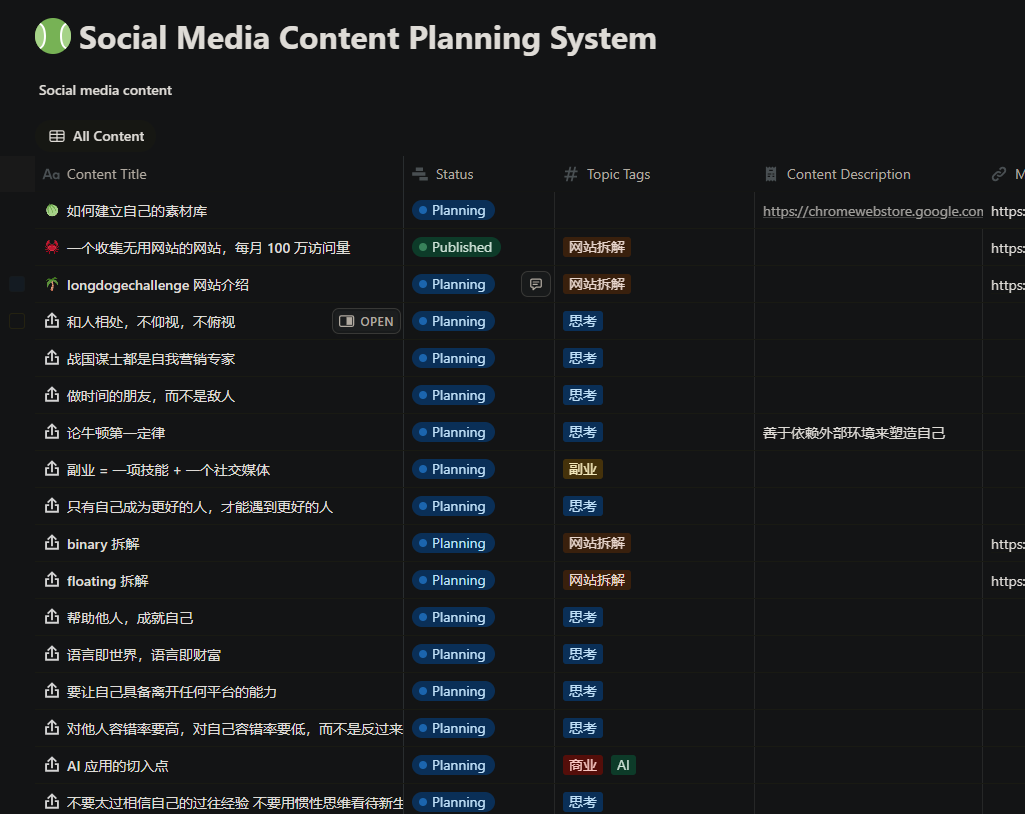Click the Content Description column header
Screen dimensions: 1025x814
(x=848, y=174)
